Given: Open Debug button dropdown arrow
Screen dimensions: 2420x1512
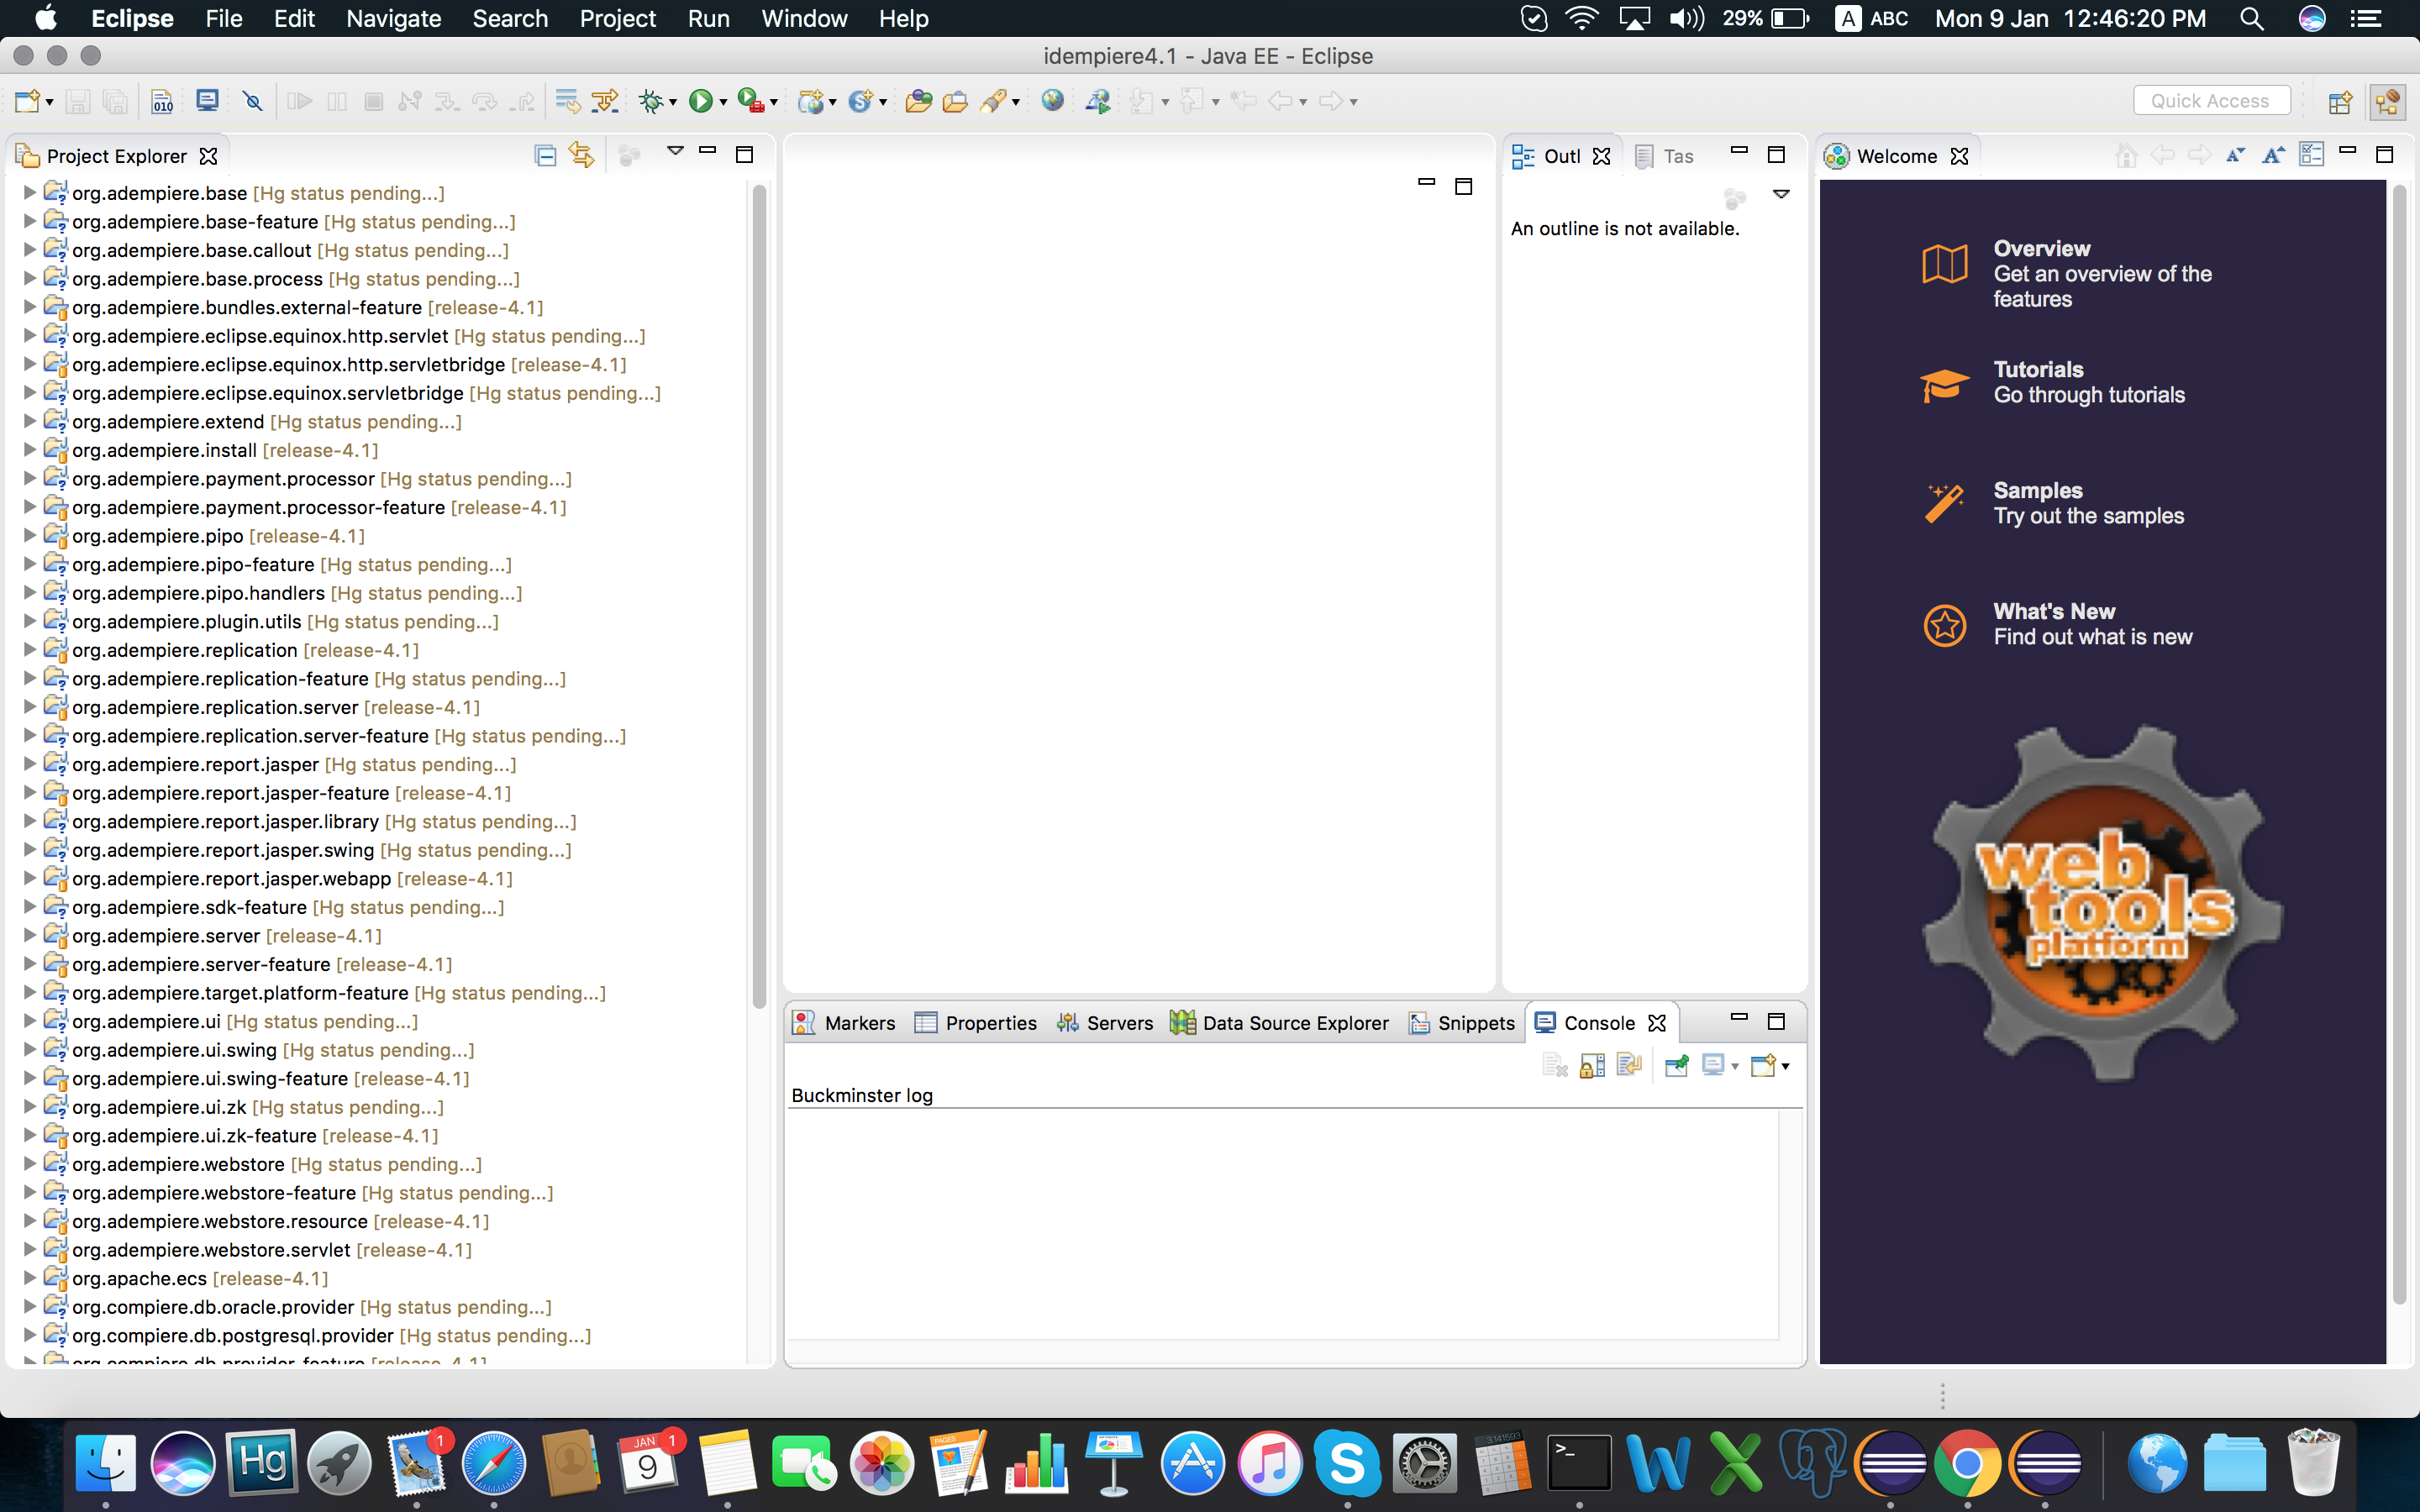Looking at the screenshot, I should 673,103.
